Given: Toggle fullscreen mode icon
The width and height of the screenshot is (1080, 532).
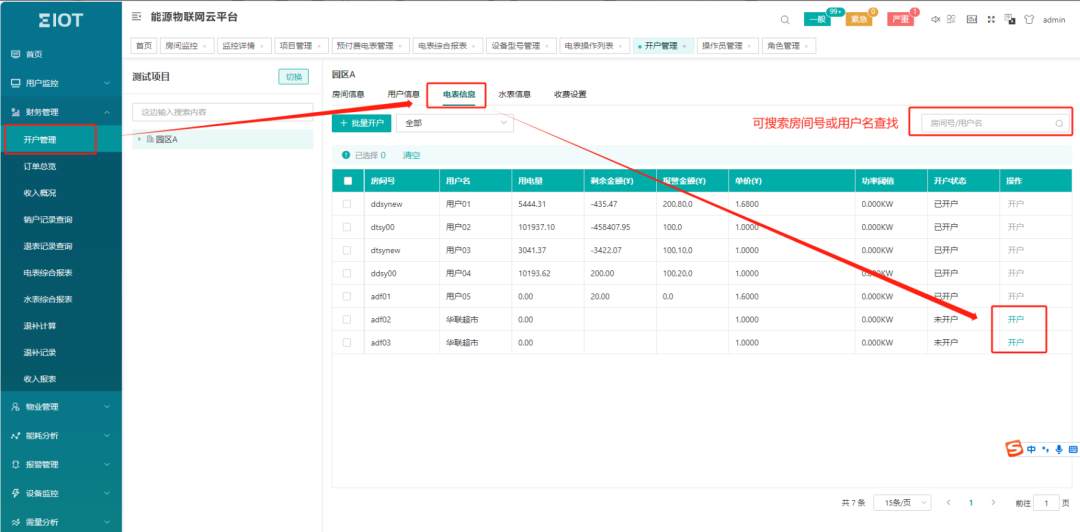Looking at the screenshot, I should [x=991, y=19].
